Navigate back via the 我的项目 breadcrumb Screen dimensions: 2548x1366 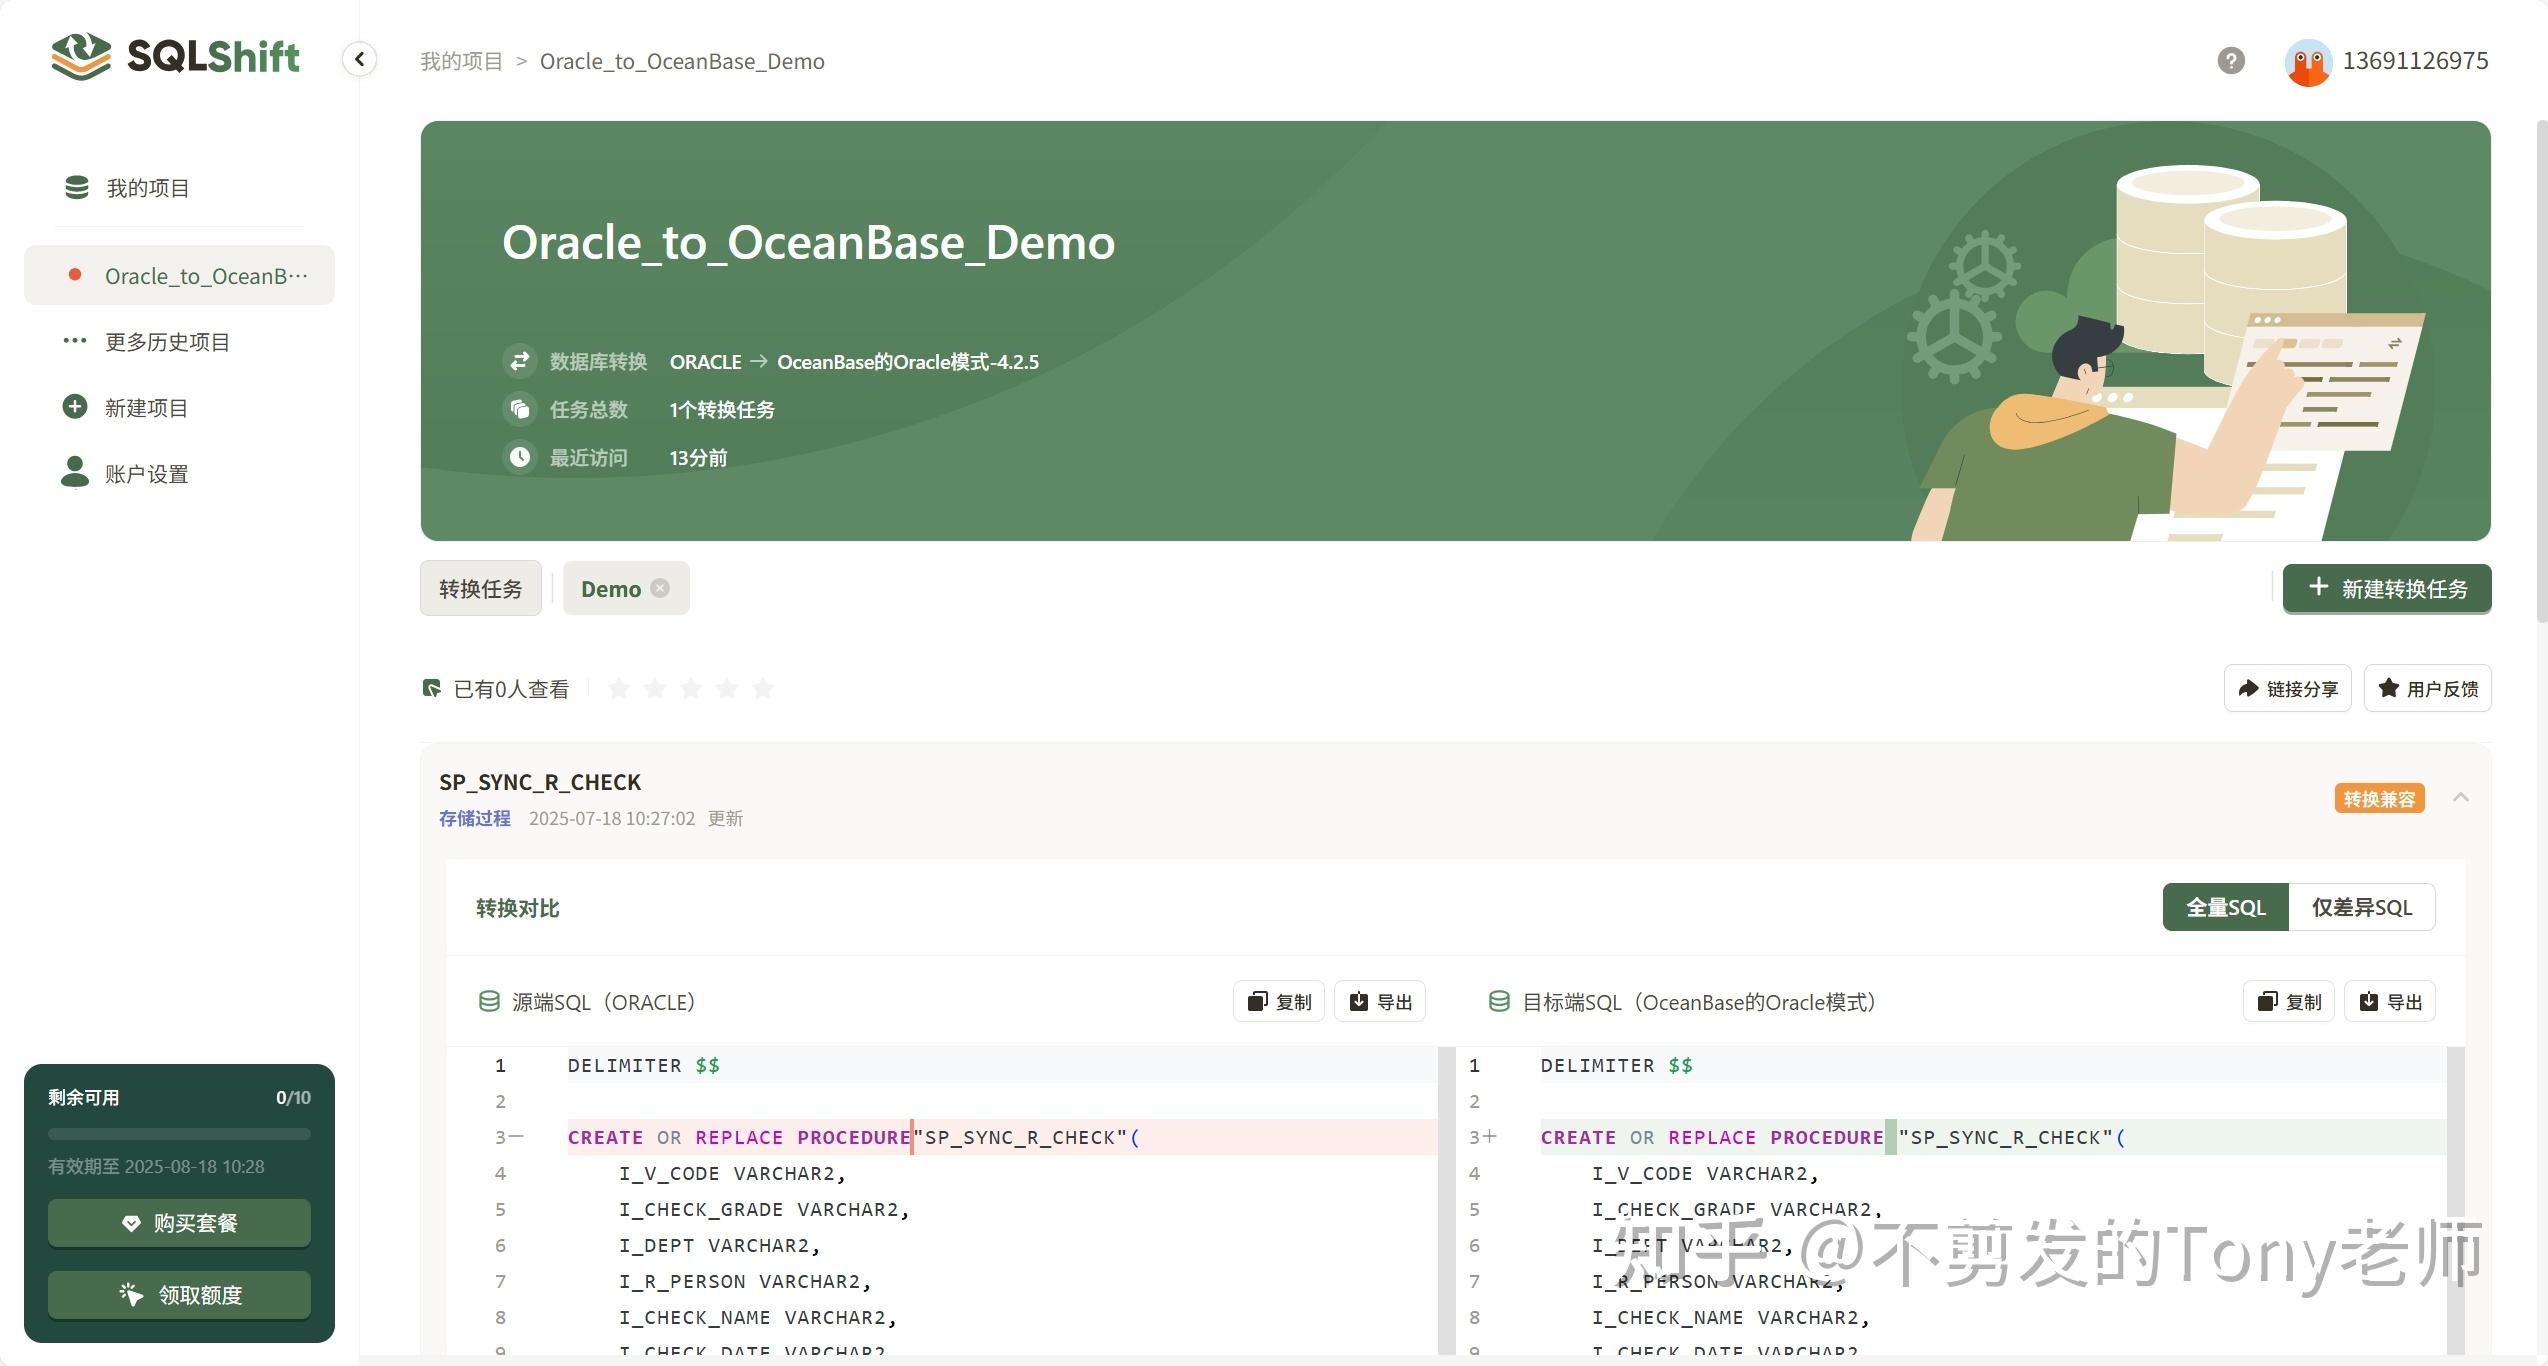[x=460, y=61]
